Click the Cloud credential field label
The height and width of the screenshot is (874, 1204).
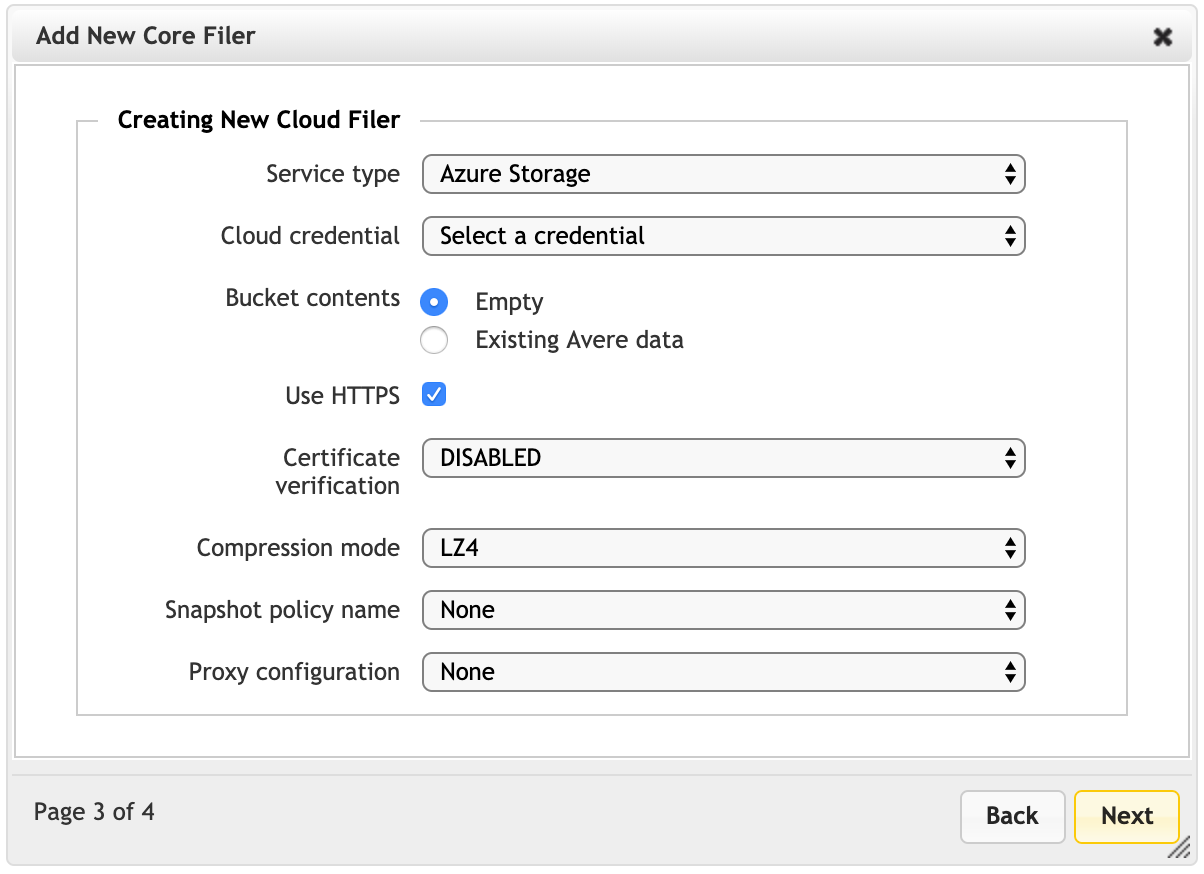[x=310, y=236]
